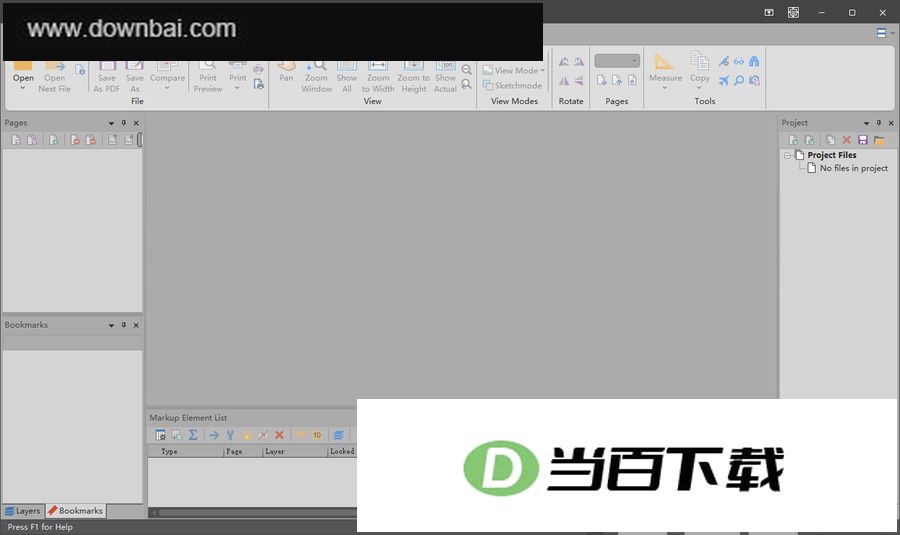Open the Copy tool dropdown
The width and height of the screenshot is (900, 535).
[x=699, y=88]
